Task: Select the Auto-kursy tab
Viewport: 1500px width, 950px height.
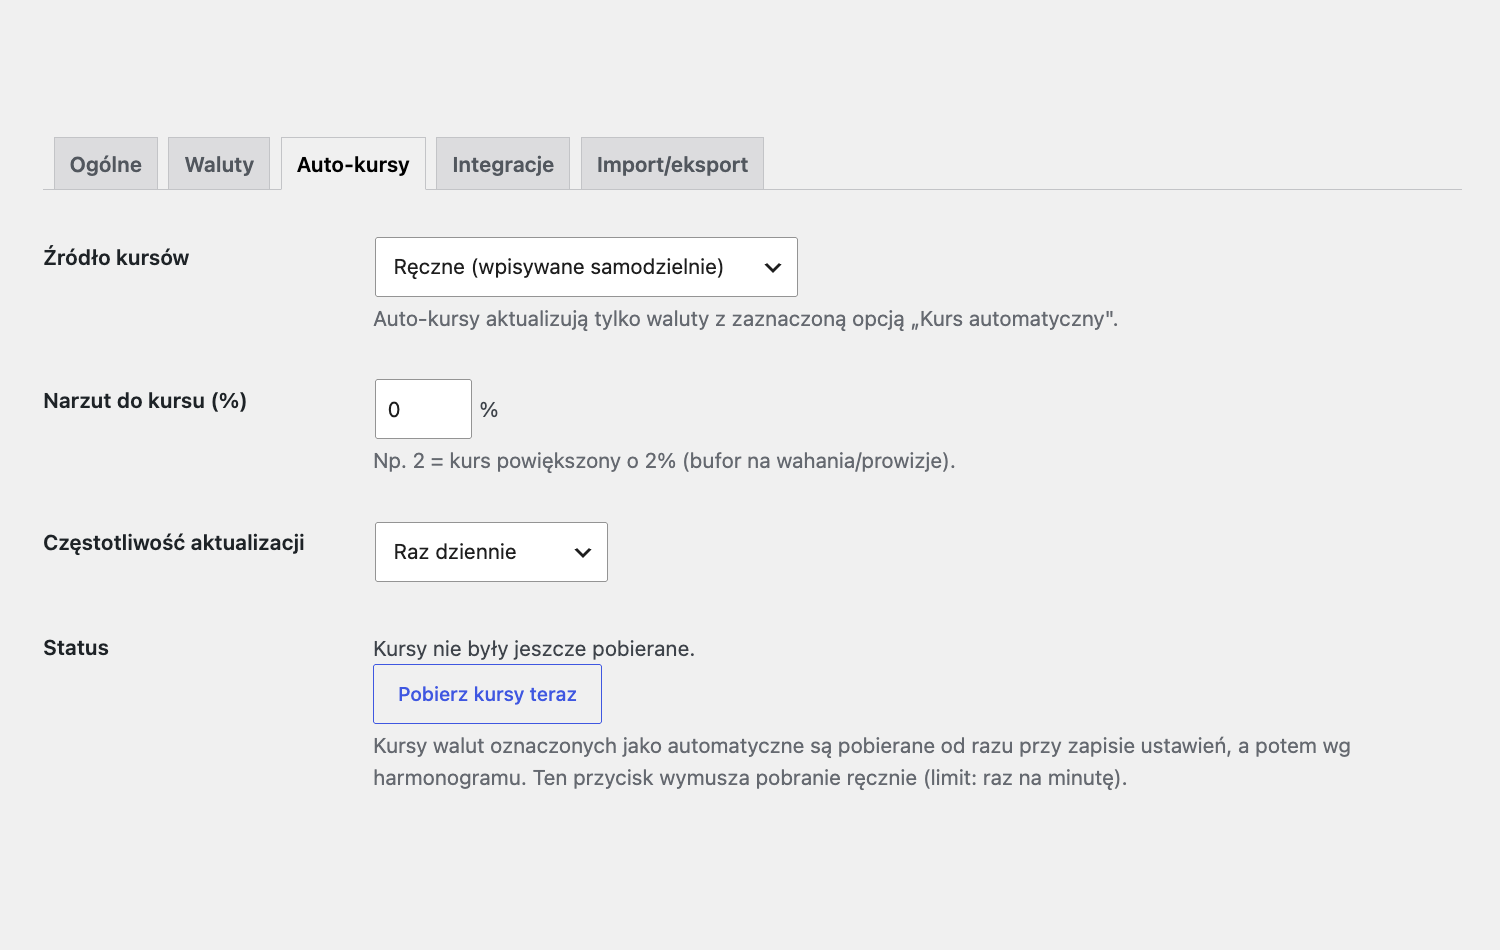Action: click(x=353, y=164)
